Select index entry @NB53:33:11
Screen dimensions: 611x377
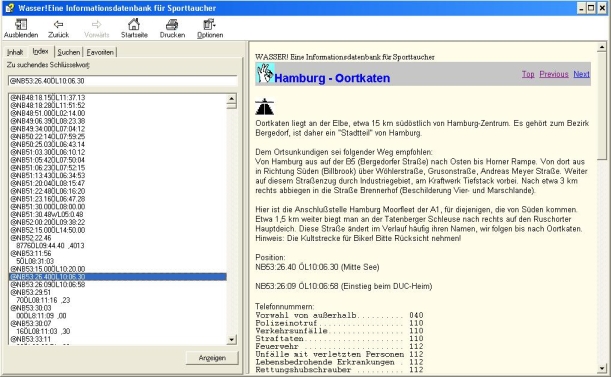pyautogui.click(x=30, y=339)
